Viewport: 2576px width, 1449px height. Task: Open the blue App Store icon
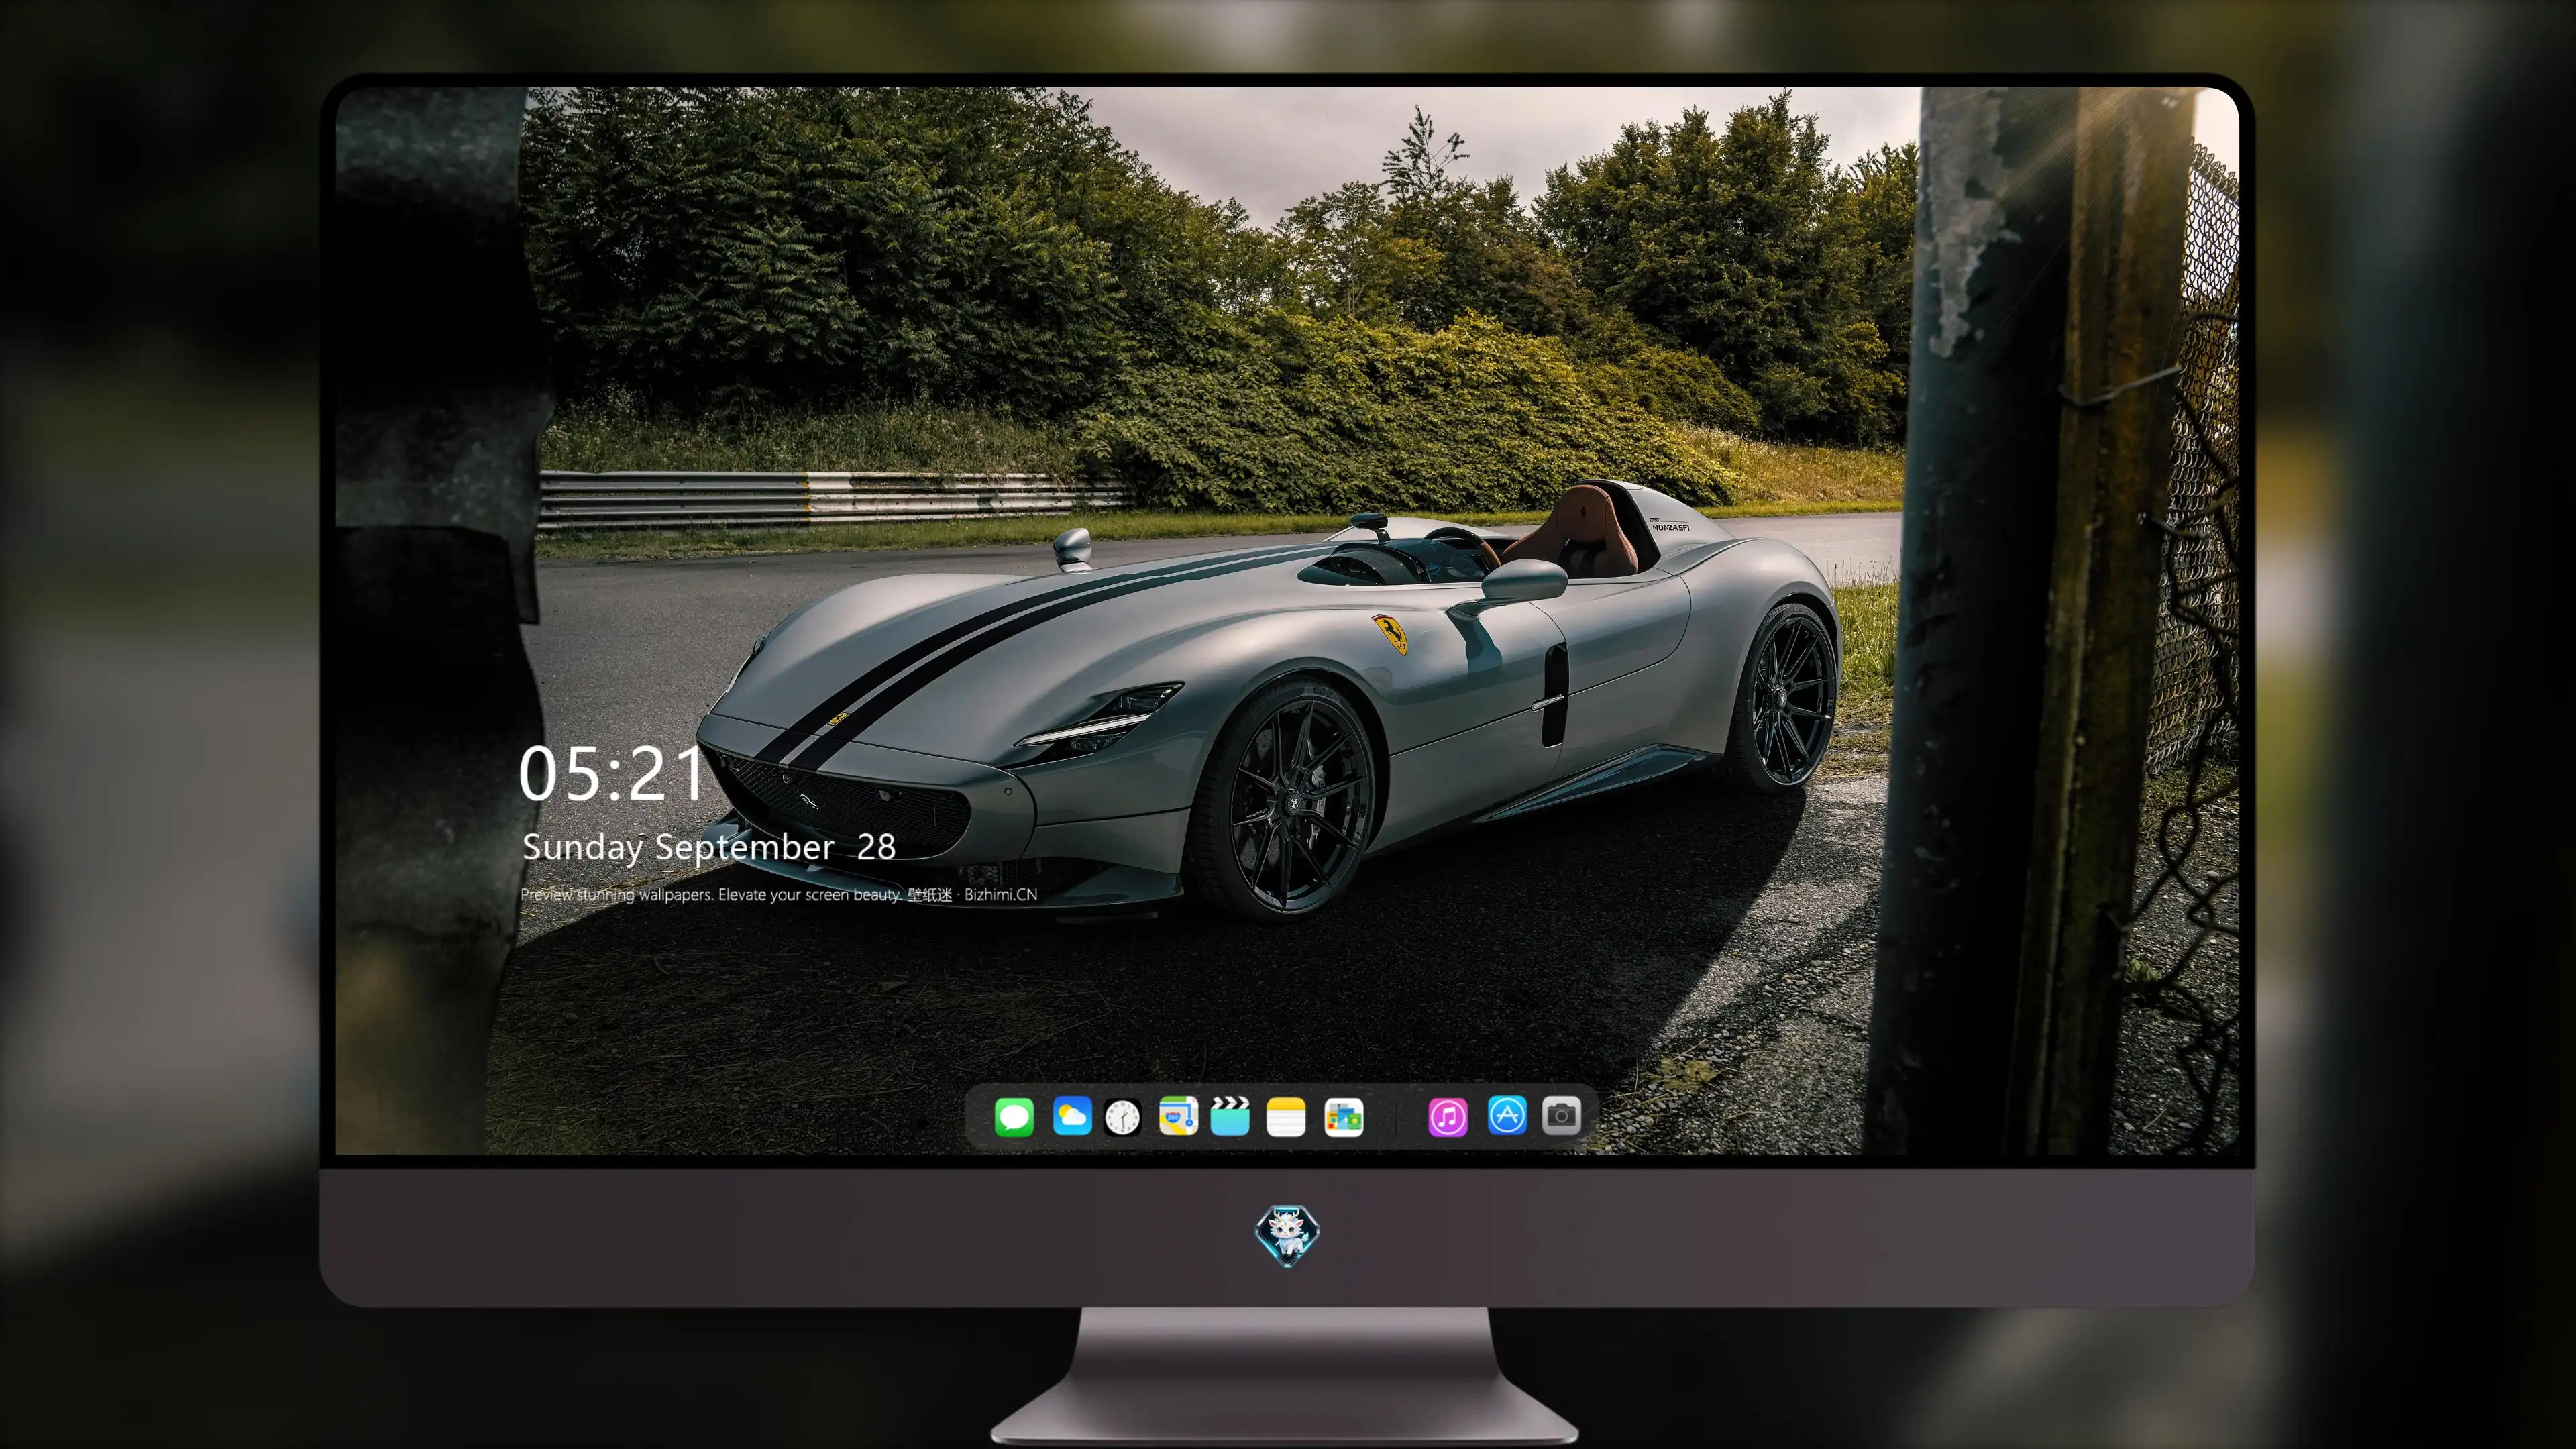coord(1507,1115)
